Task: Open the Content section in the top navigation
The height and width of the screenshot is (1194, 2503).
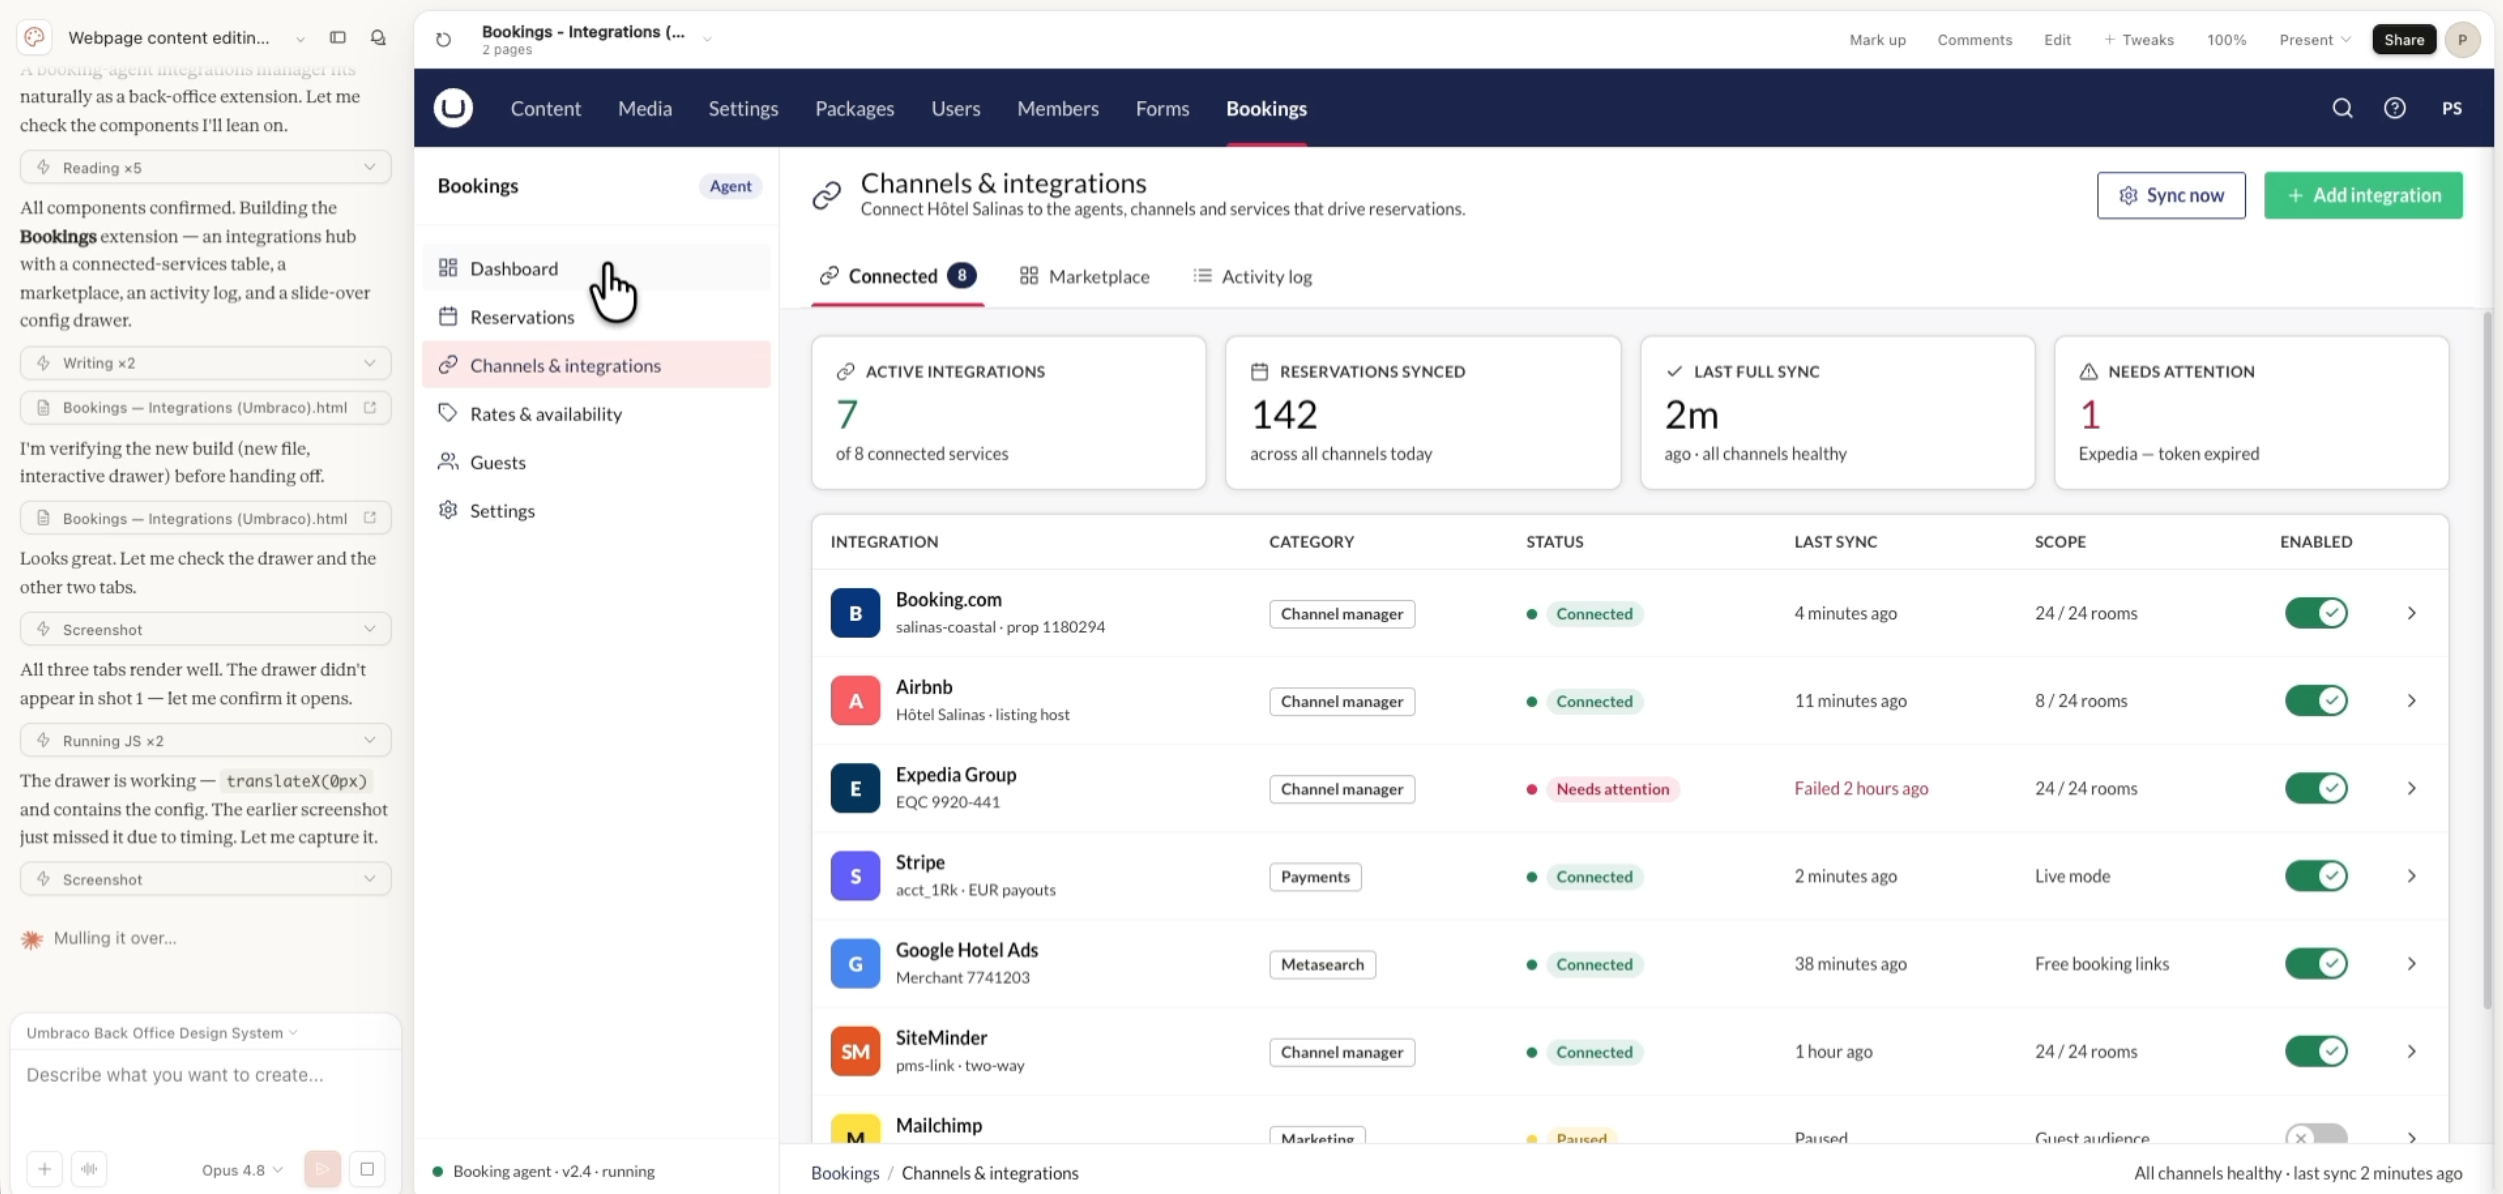Action: click(545, 108)
